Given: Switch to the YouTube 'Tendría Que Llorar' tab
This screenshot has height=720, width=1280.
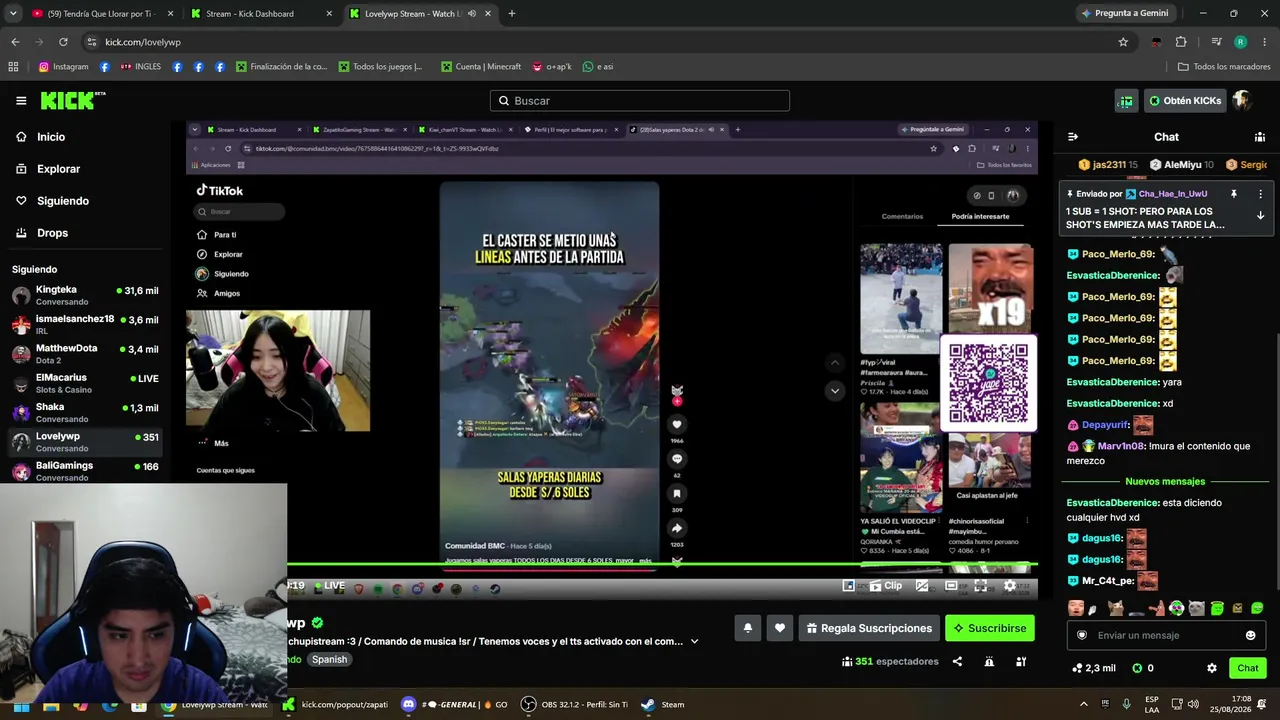Looking at the screenshot, I should [103, 14].
